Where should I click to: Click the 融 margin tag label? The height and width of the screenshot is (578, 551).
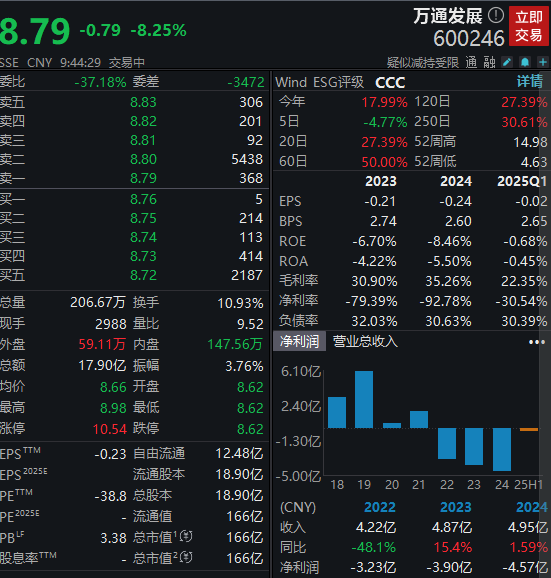(x=489, y=63)
